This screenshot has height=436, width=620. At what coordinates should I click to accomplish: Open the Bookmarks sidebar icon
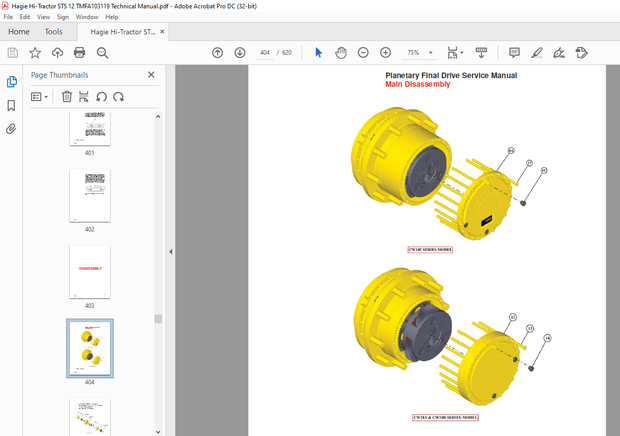pos(11,106)
